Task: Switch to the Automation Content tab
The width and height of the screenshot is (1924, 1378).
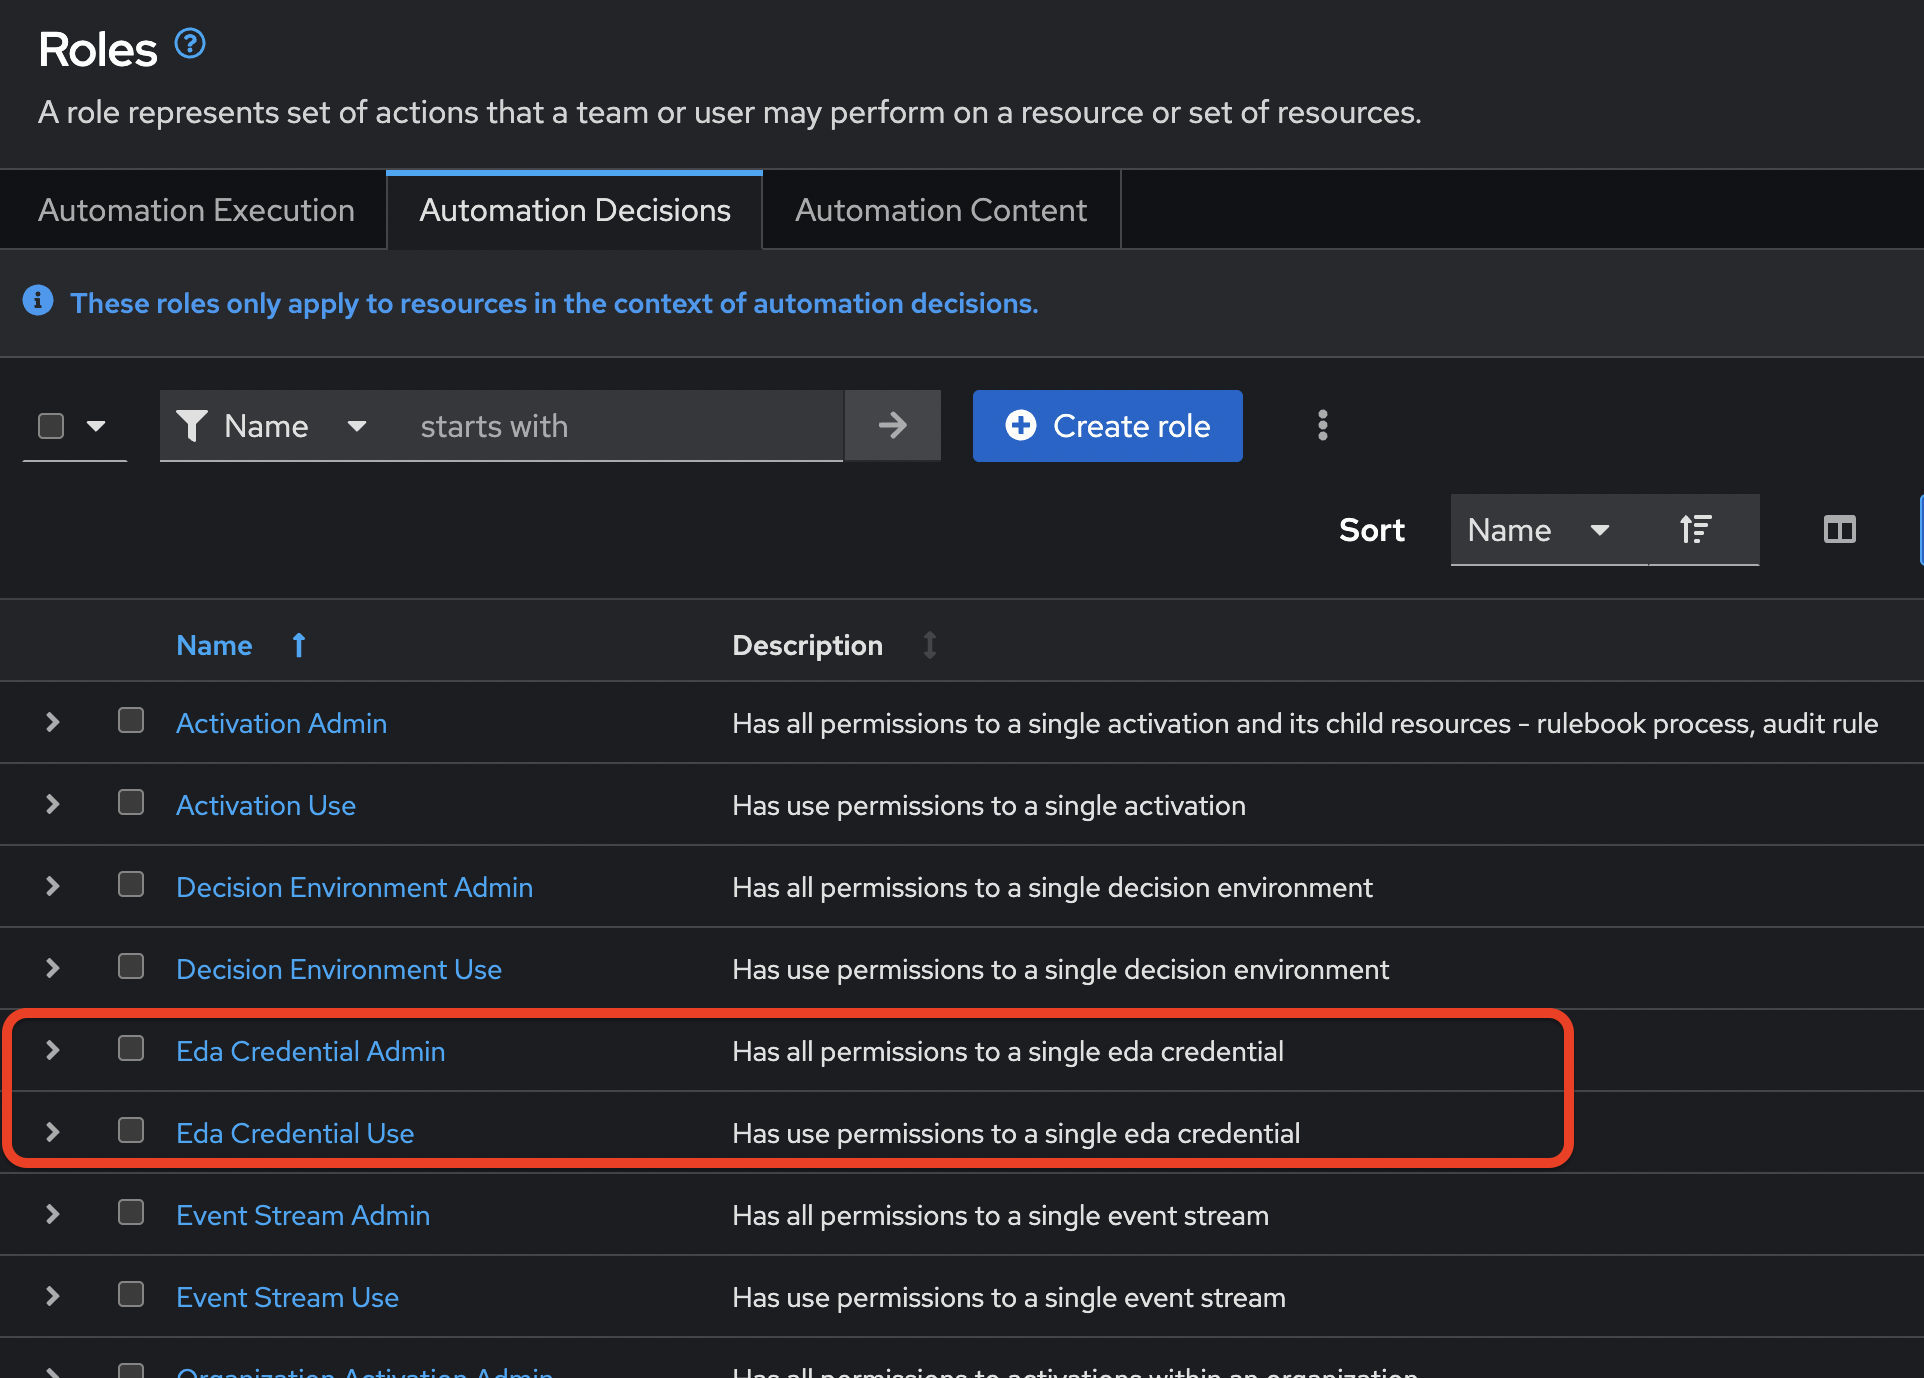Action: [940, 210]
